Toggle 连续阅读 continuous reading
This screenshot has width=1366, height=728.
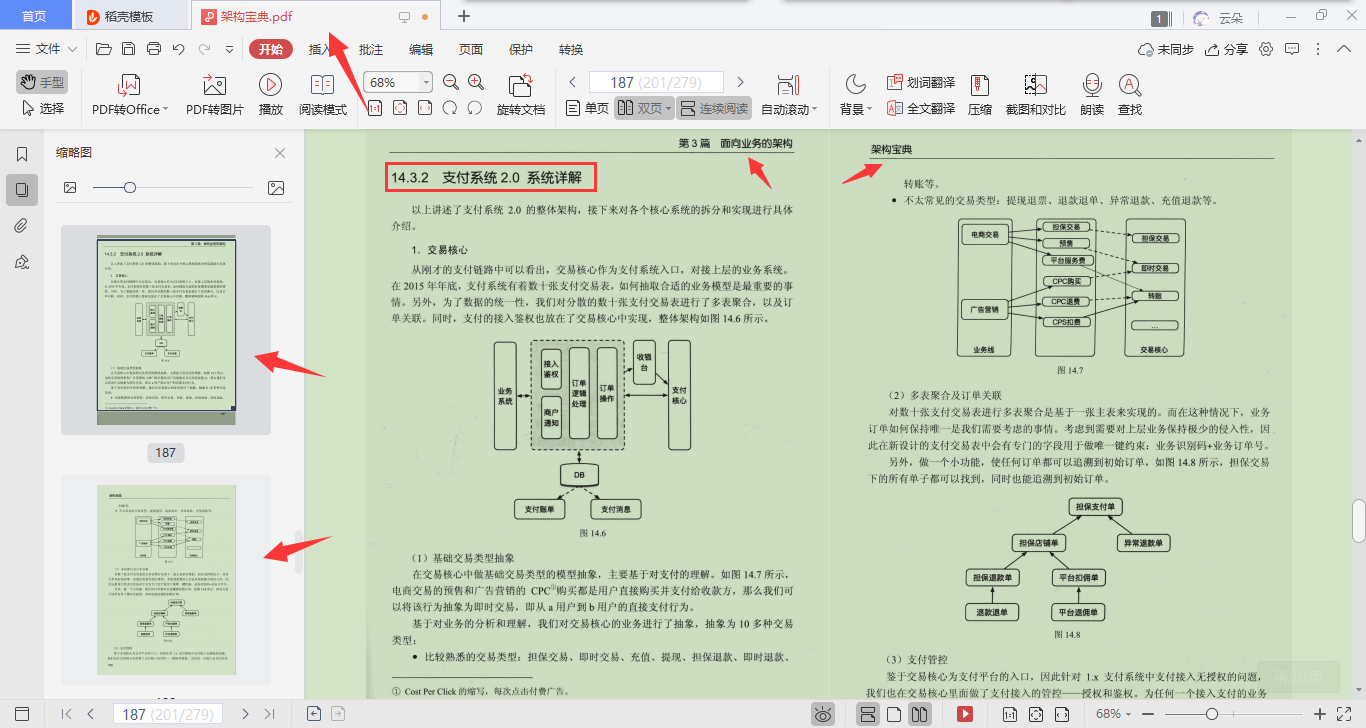[714, 108]
